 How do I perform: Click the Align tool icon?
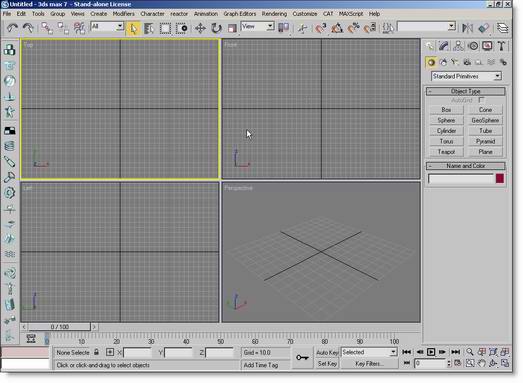coord(484,28)
